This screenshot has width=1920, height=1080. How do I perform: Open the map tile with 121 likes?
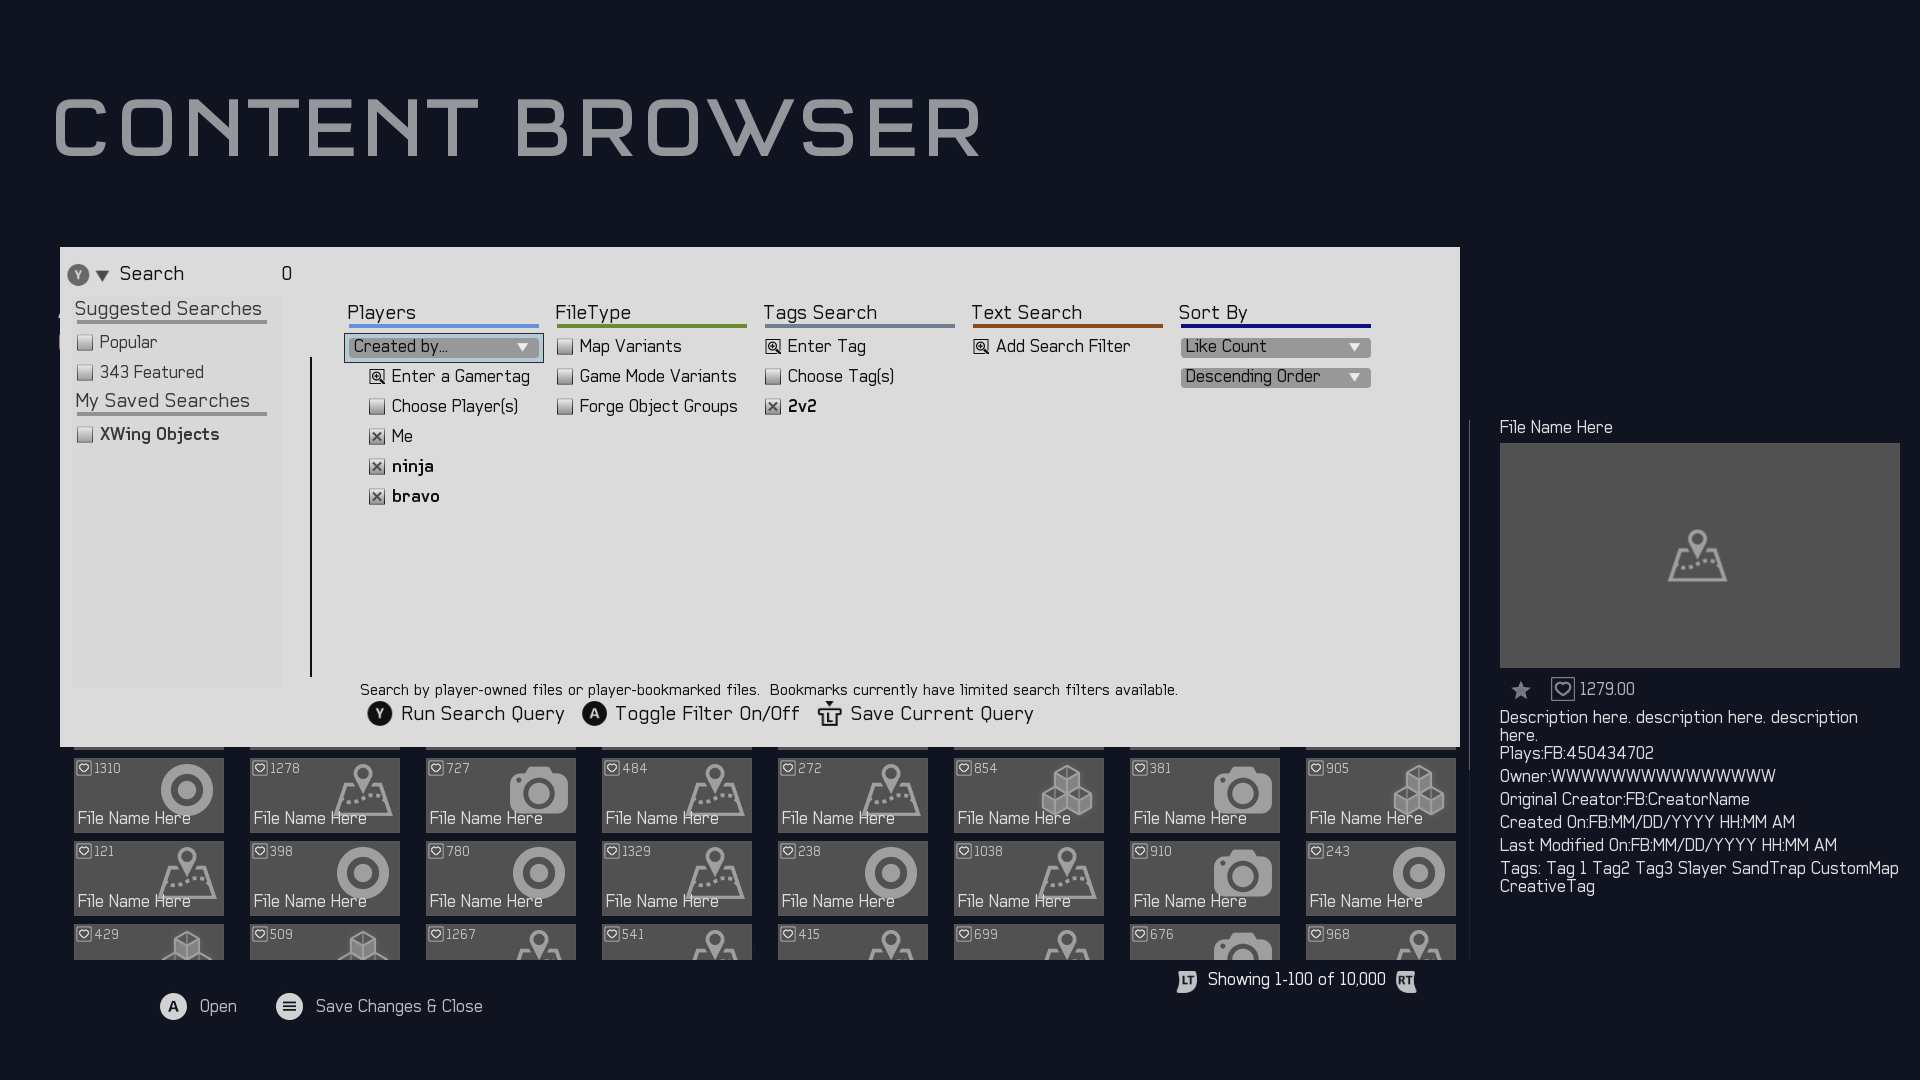[x=149, y=878]
